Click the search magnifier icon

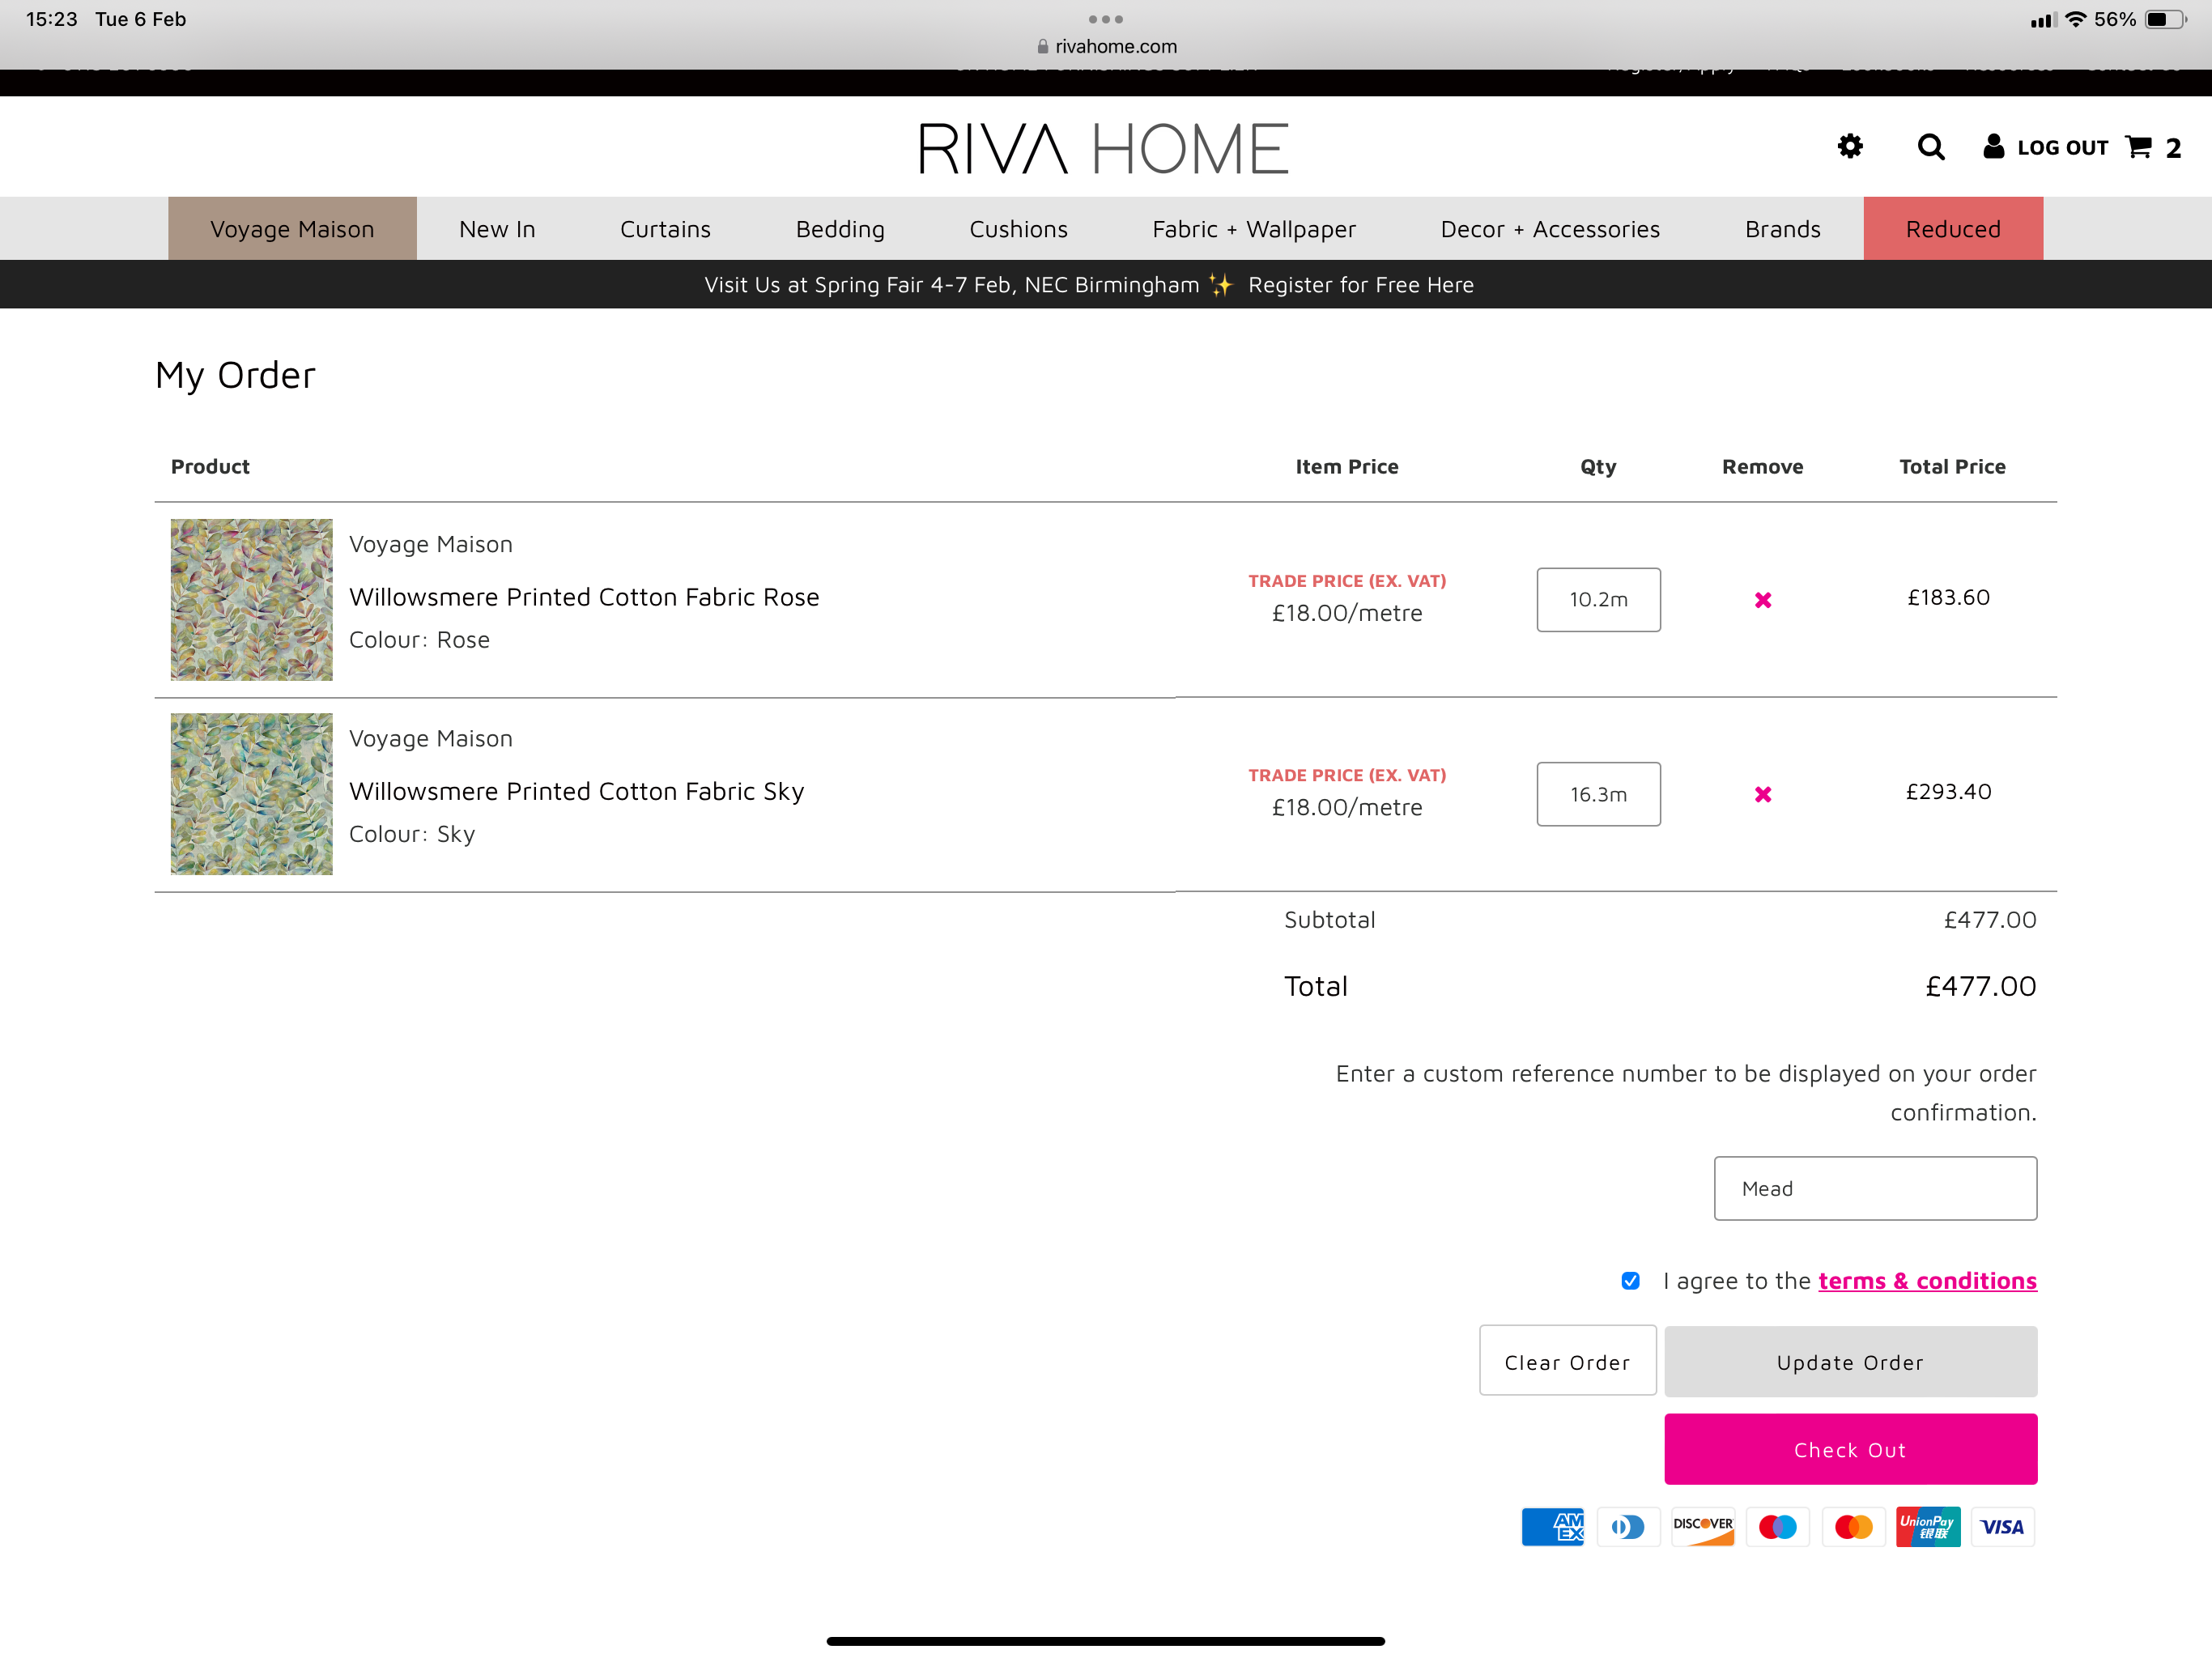(1930, 147)
